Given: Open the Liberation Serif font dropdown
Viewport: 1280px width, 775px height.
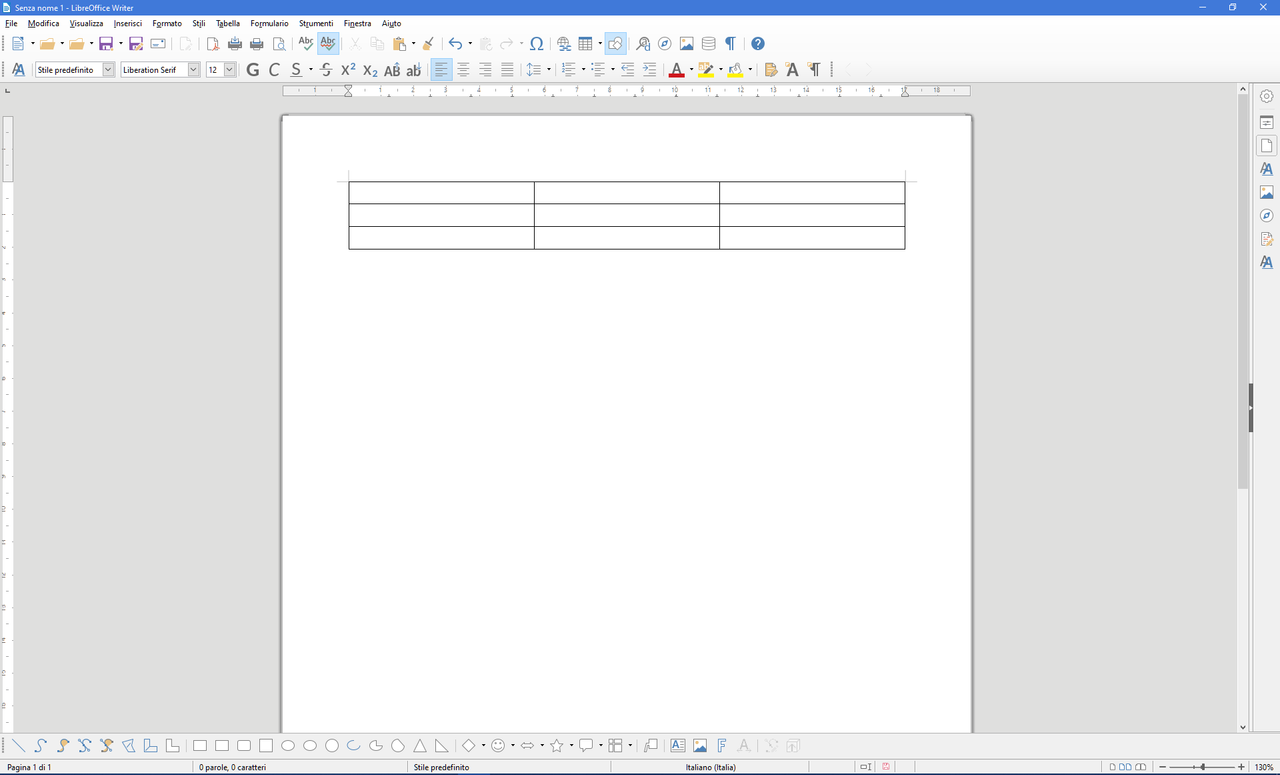Looking at the screenshot, I should pyautogui.click(x=194, y=70).
